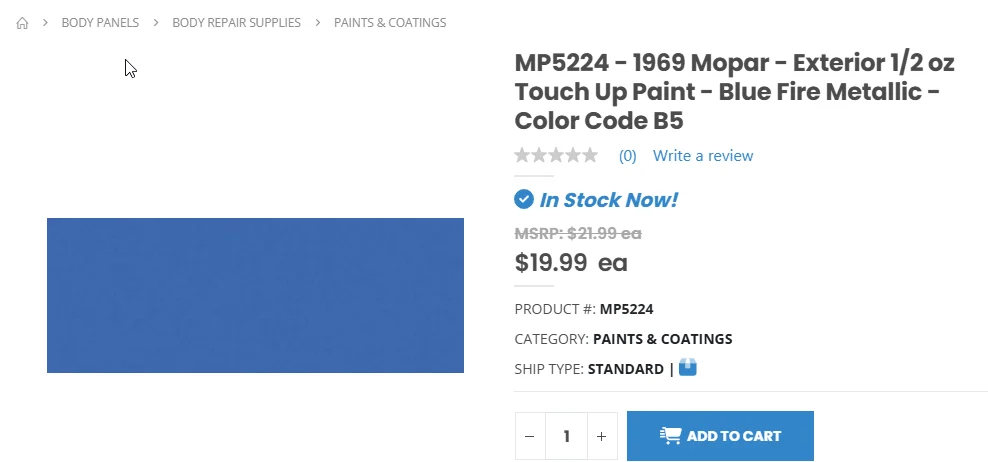The height and width of the screenshot is (462, 988).
Task: Click the fifth rating star
Action: pyautogui.click(x=590, y=155)
